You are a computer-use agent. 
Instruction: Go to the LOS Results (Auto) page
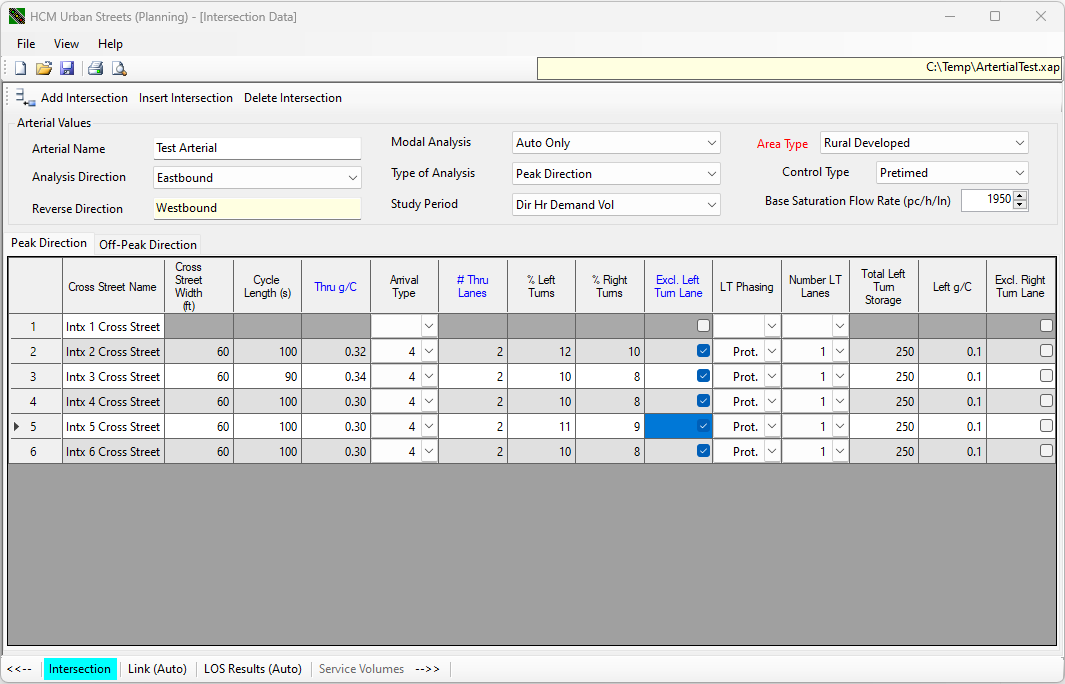point(252,669)
